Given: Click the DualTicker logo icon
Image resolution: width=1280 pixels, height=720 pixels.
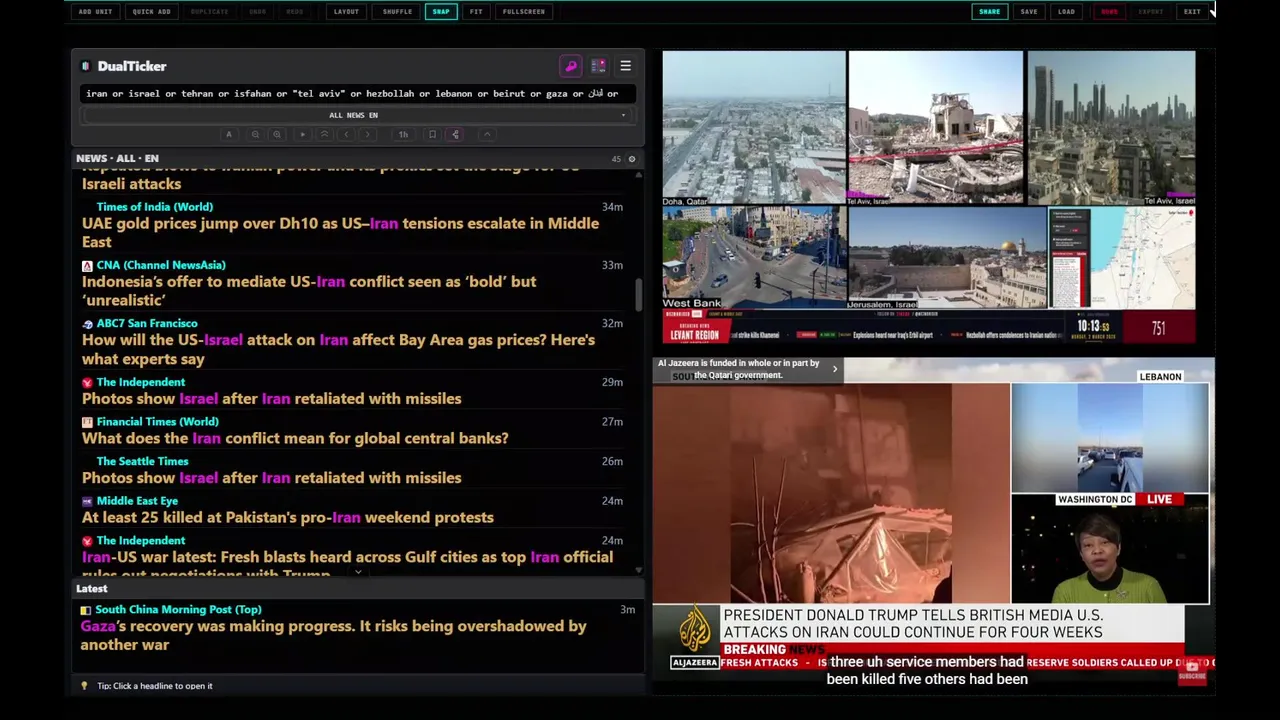Looking at the screenshot, I should [x=86, y=66].
